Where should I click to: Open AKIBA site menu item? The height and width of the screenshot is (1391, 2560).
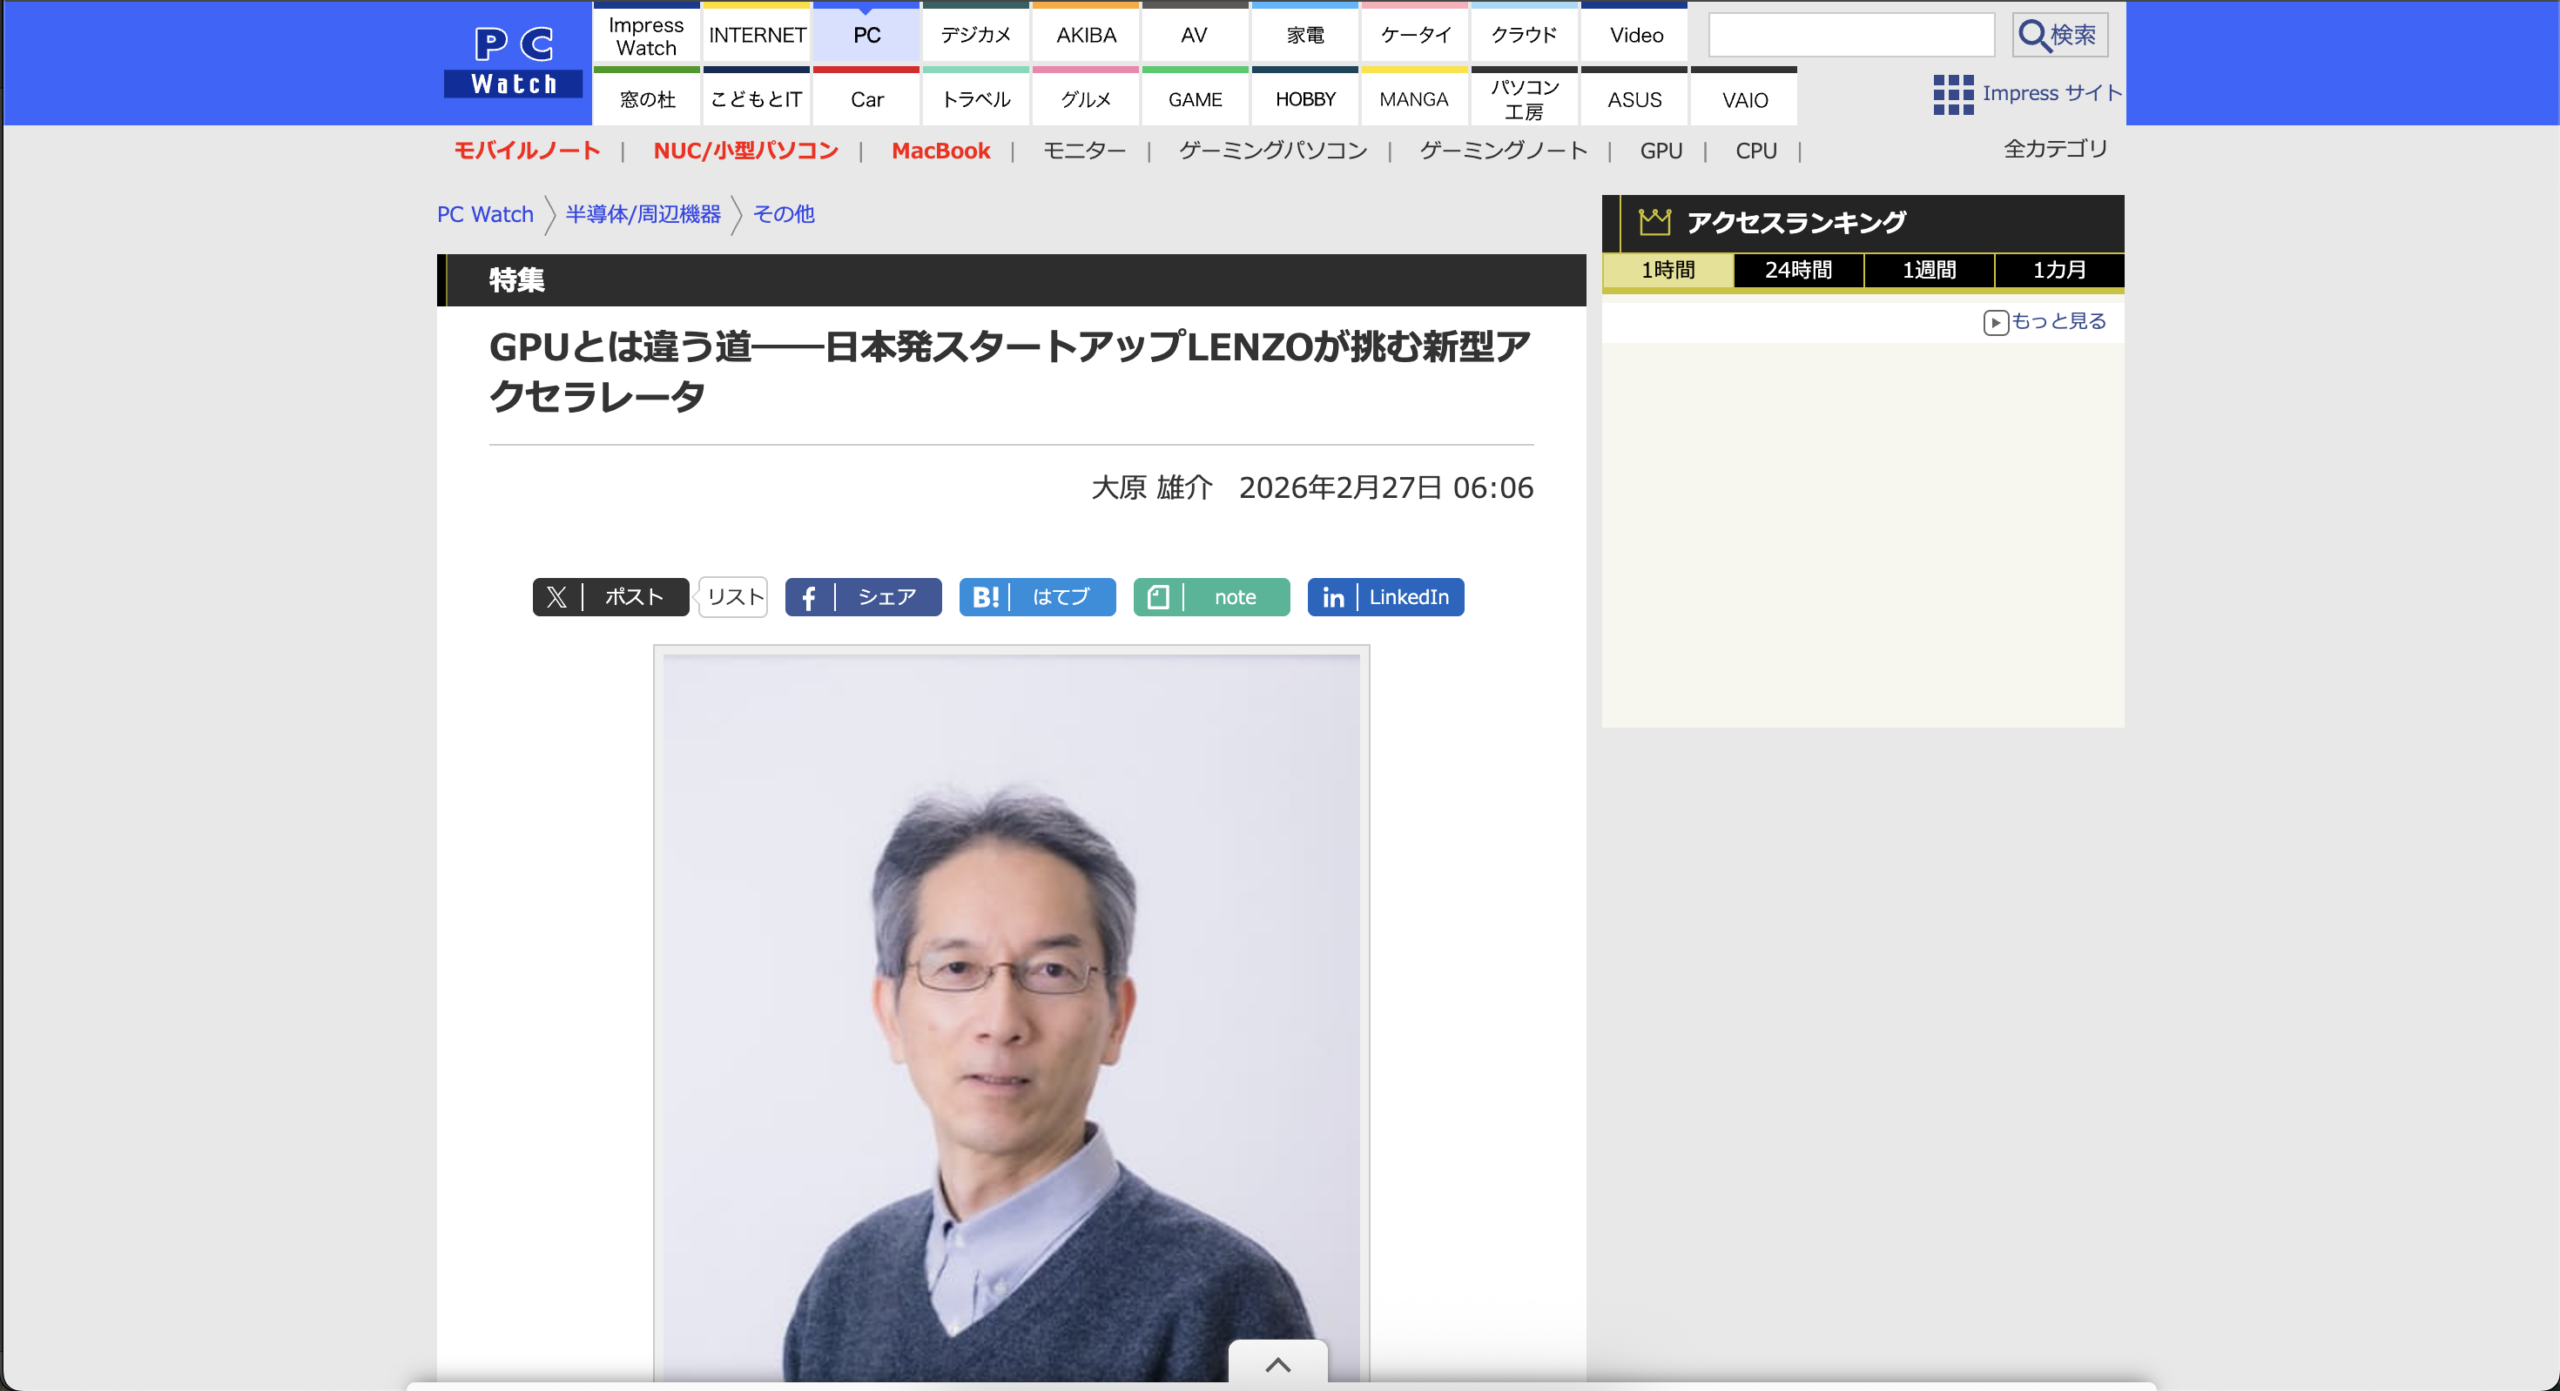(1086, 35)
